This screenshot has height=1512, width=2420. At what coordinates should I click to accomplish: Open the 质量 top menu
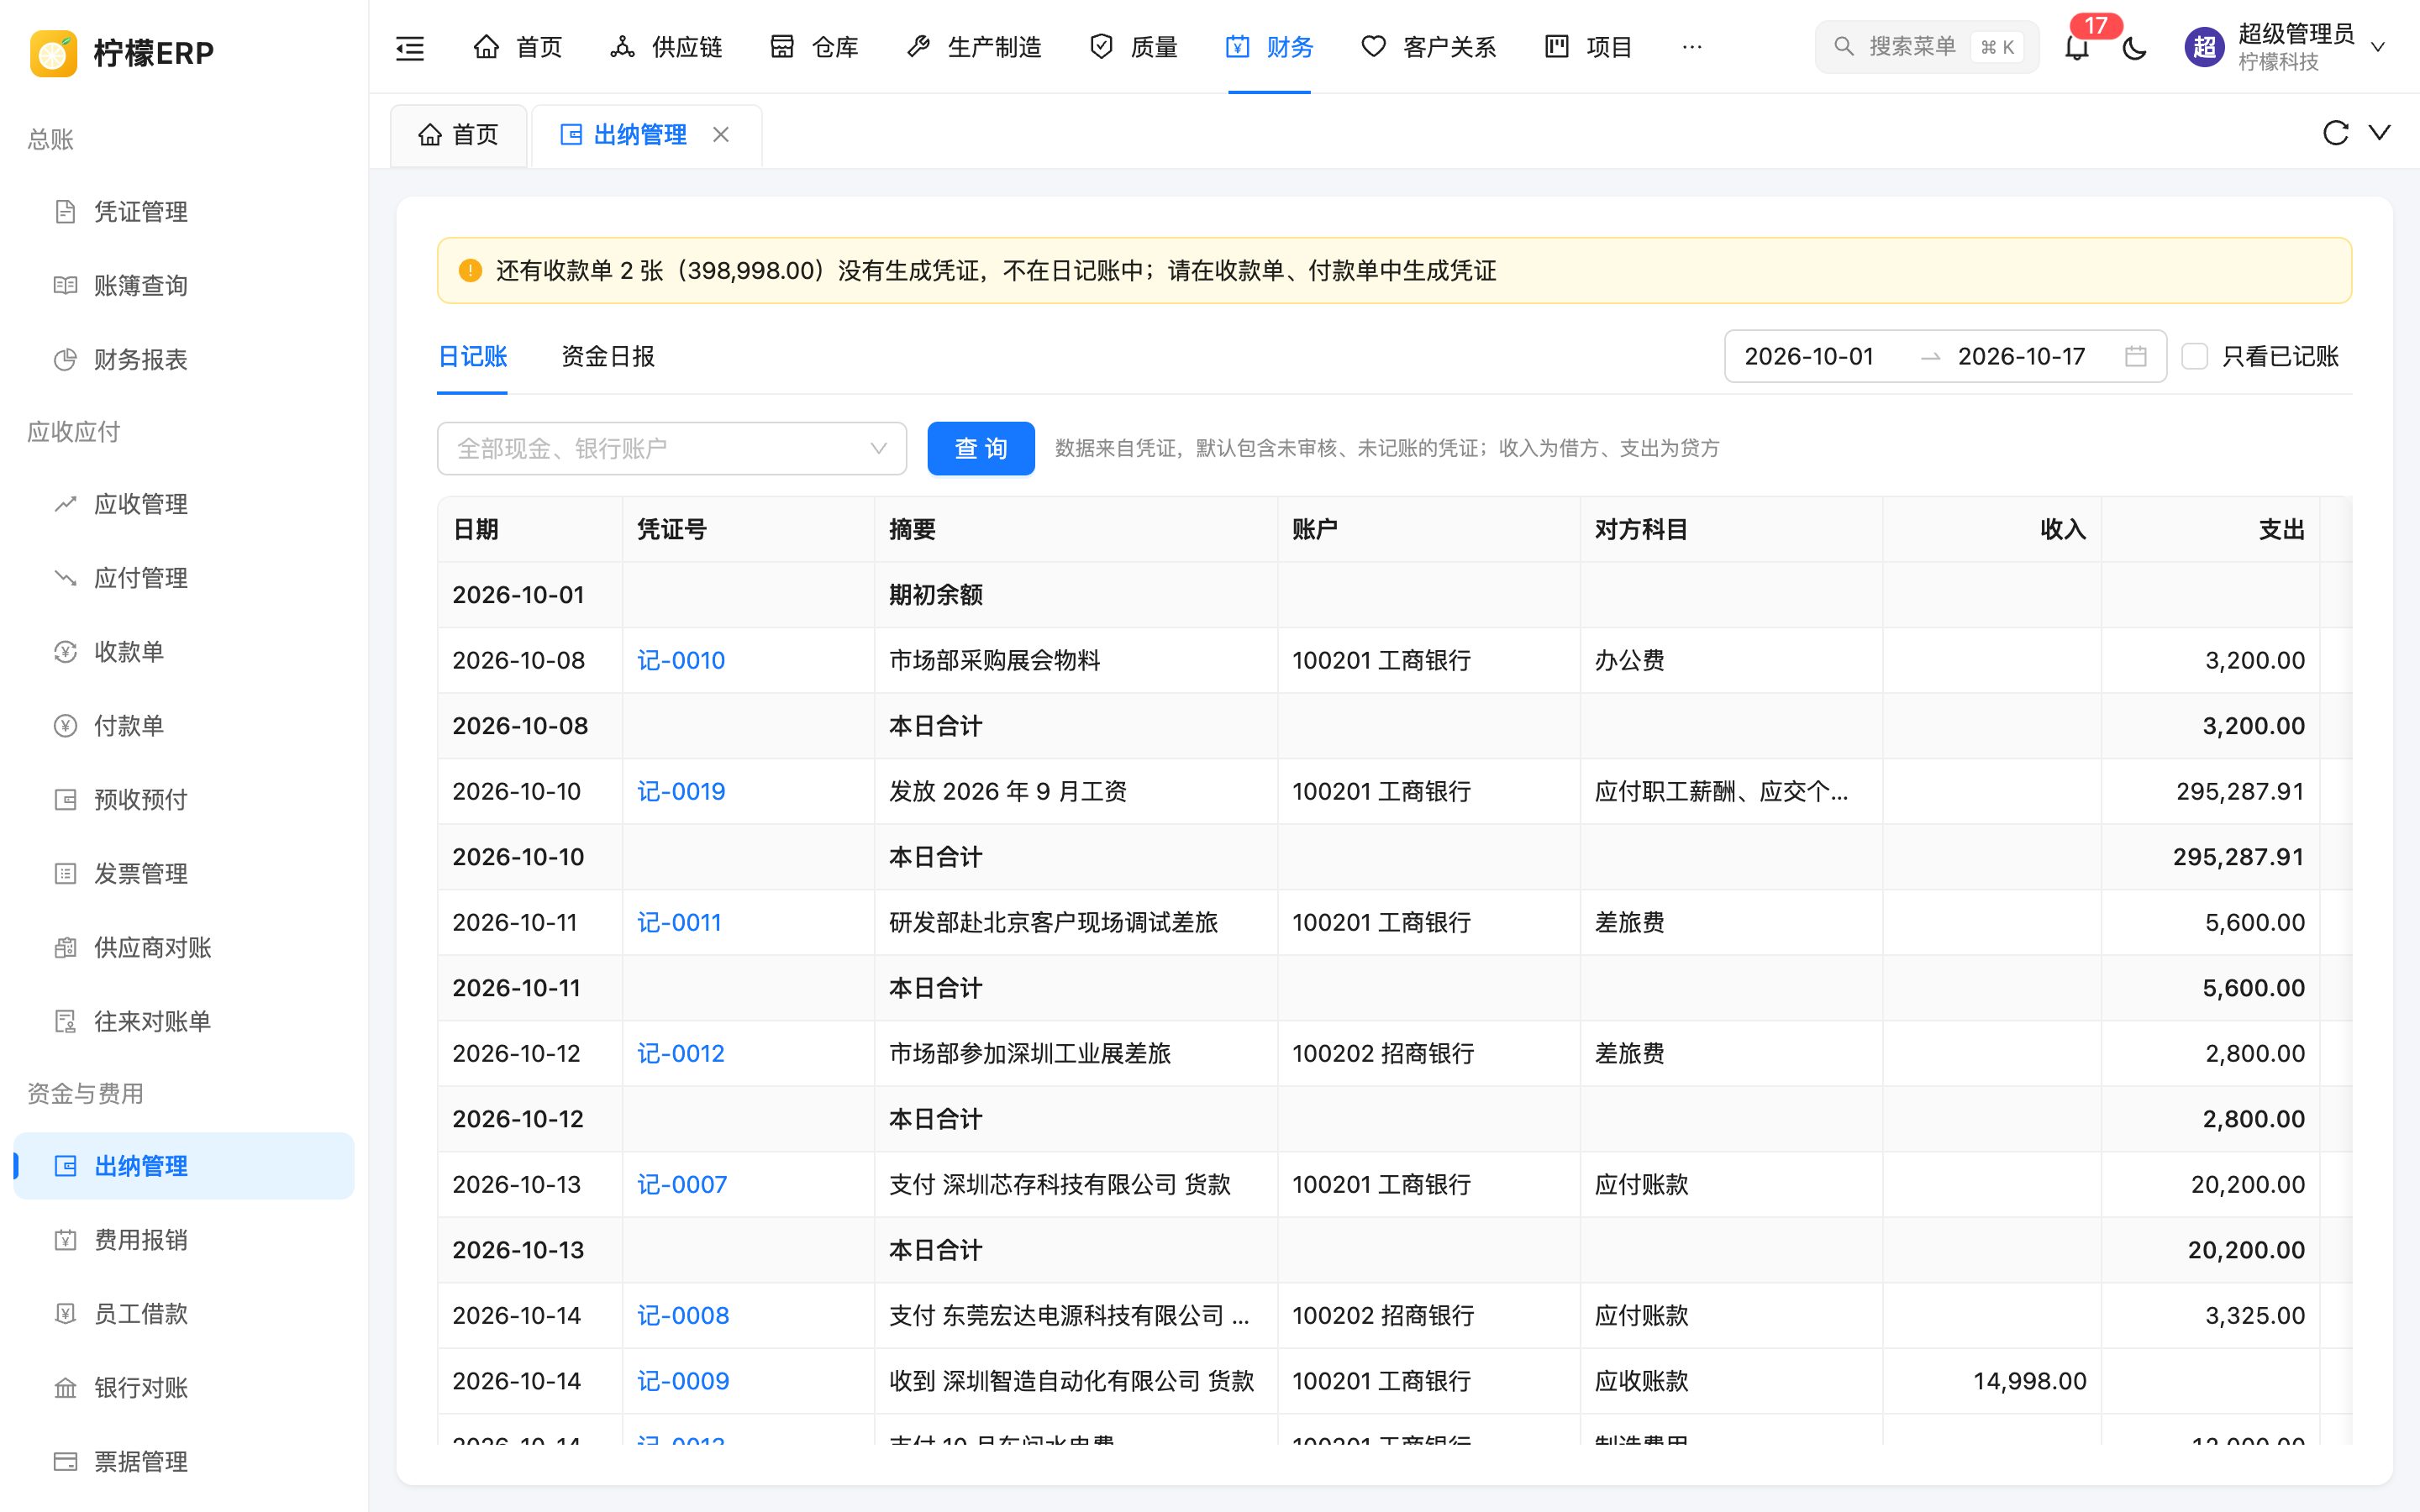point(1133,47)
